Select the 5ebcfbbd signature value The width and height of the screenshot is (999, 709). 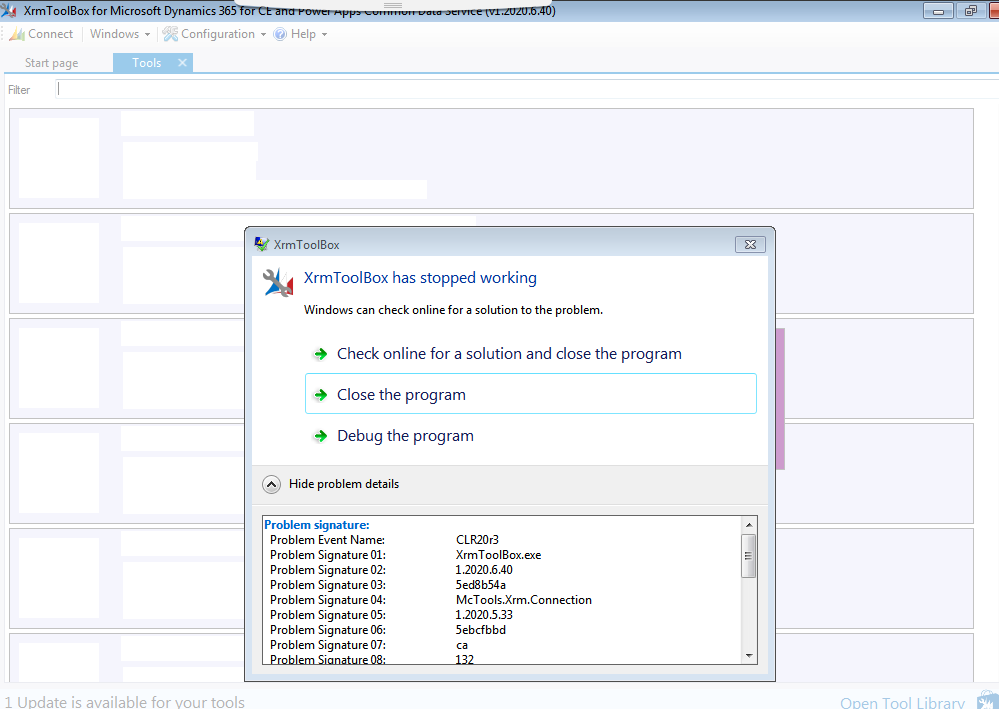[480, 630]
